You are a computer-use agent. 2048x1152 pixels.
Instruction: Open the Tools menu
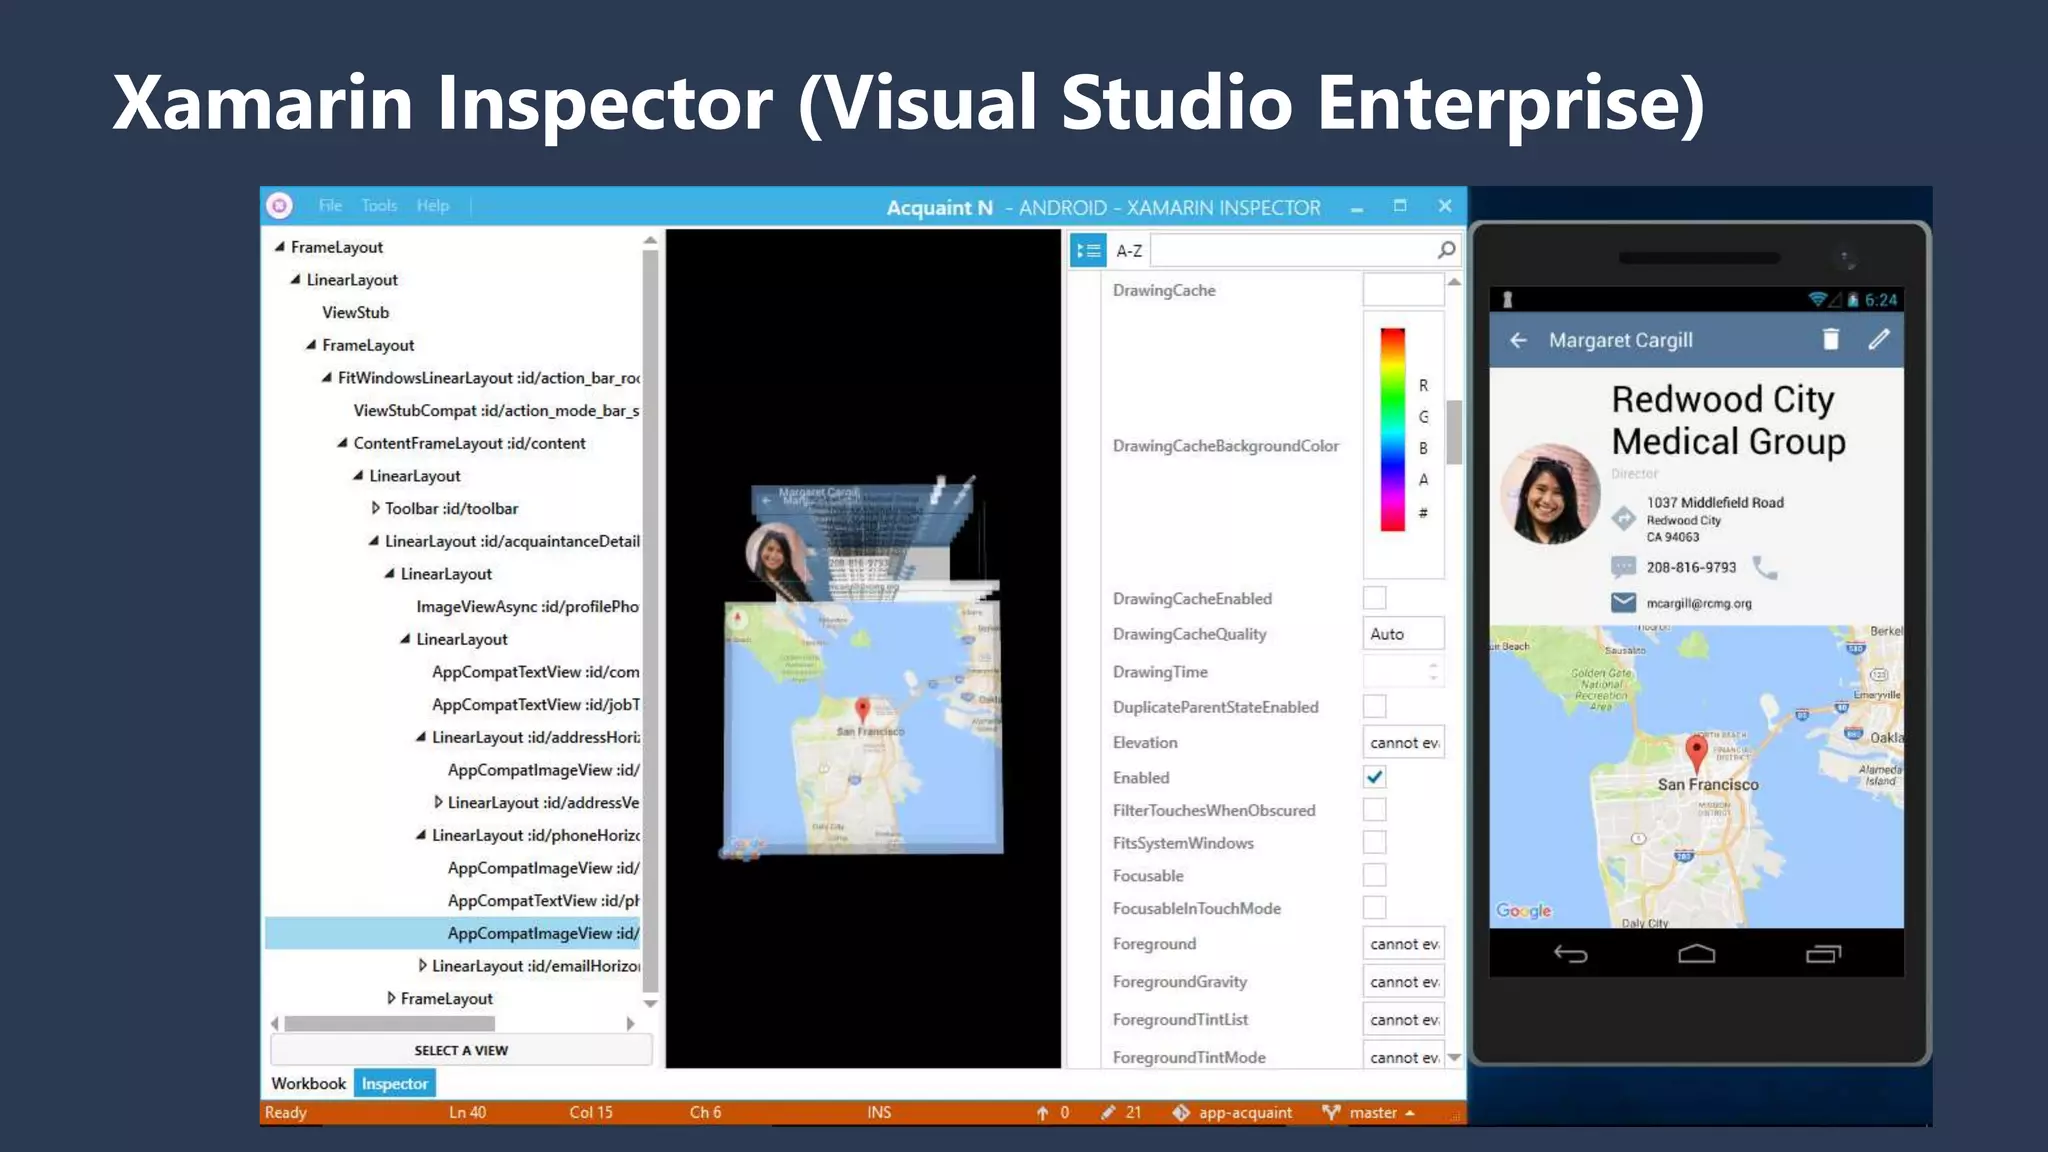coord(379,206)
